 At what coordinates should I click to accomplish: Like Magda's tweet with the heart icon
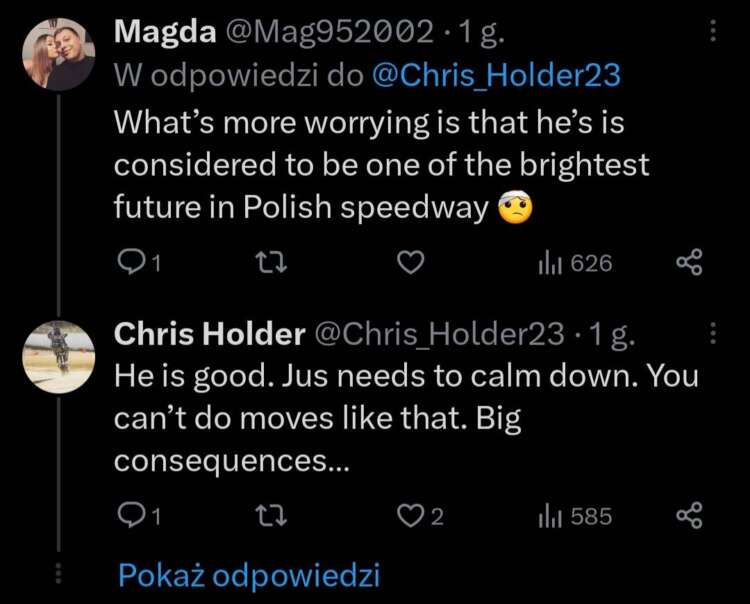pos(410,262)
